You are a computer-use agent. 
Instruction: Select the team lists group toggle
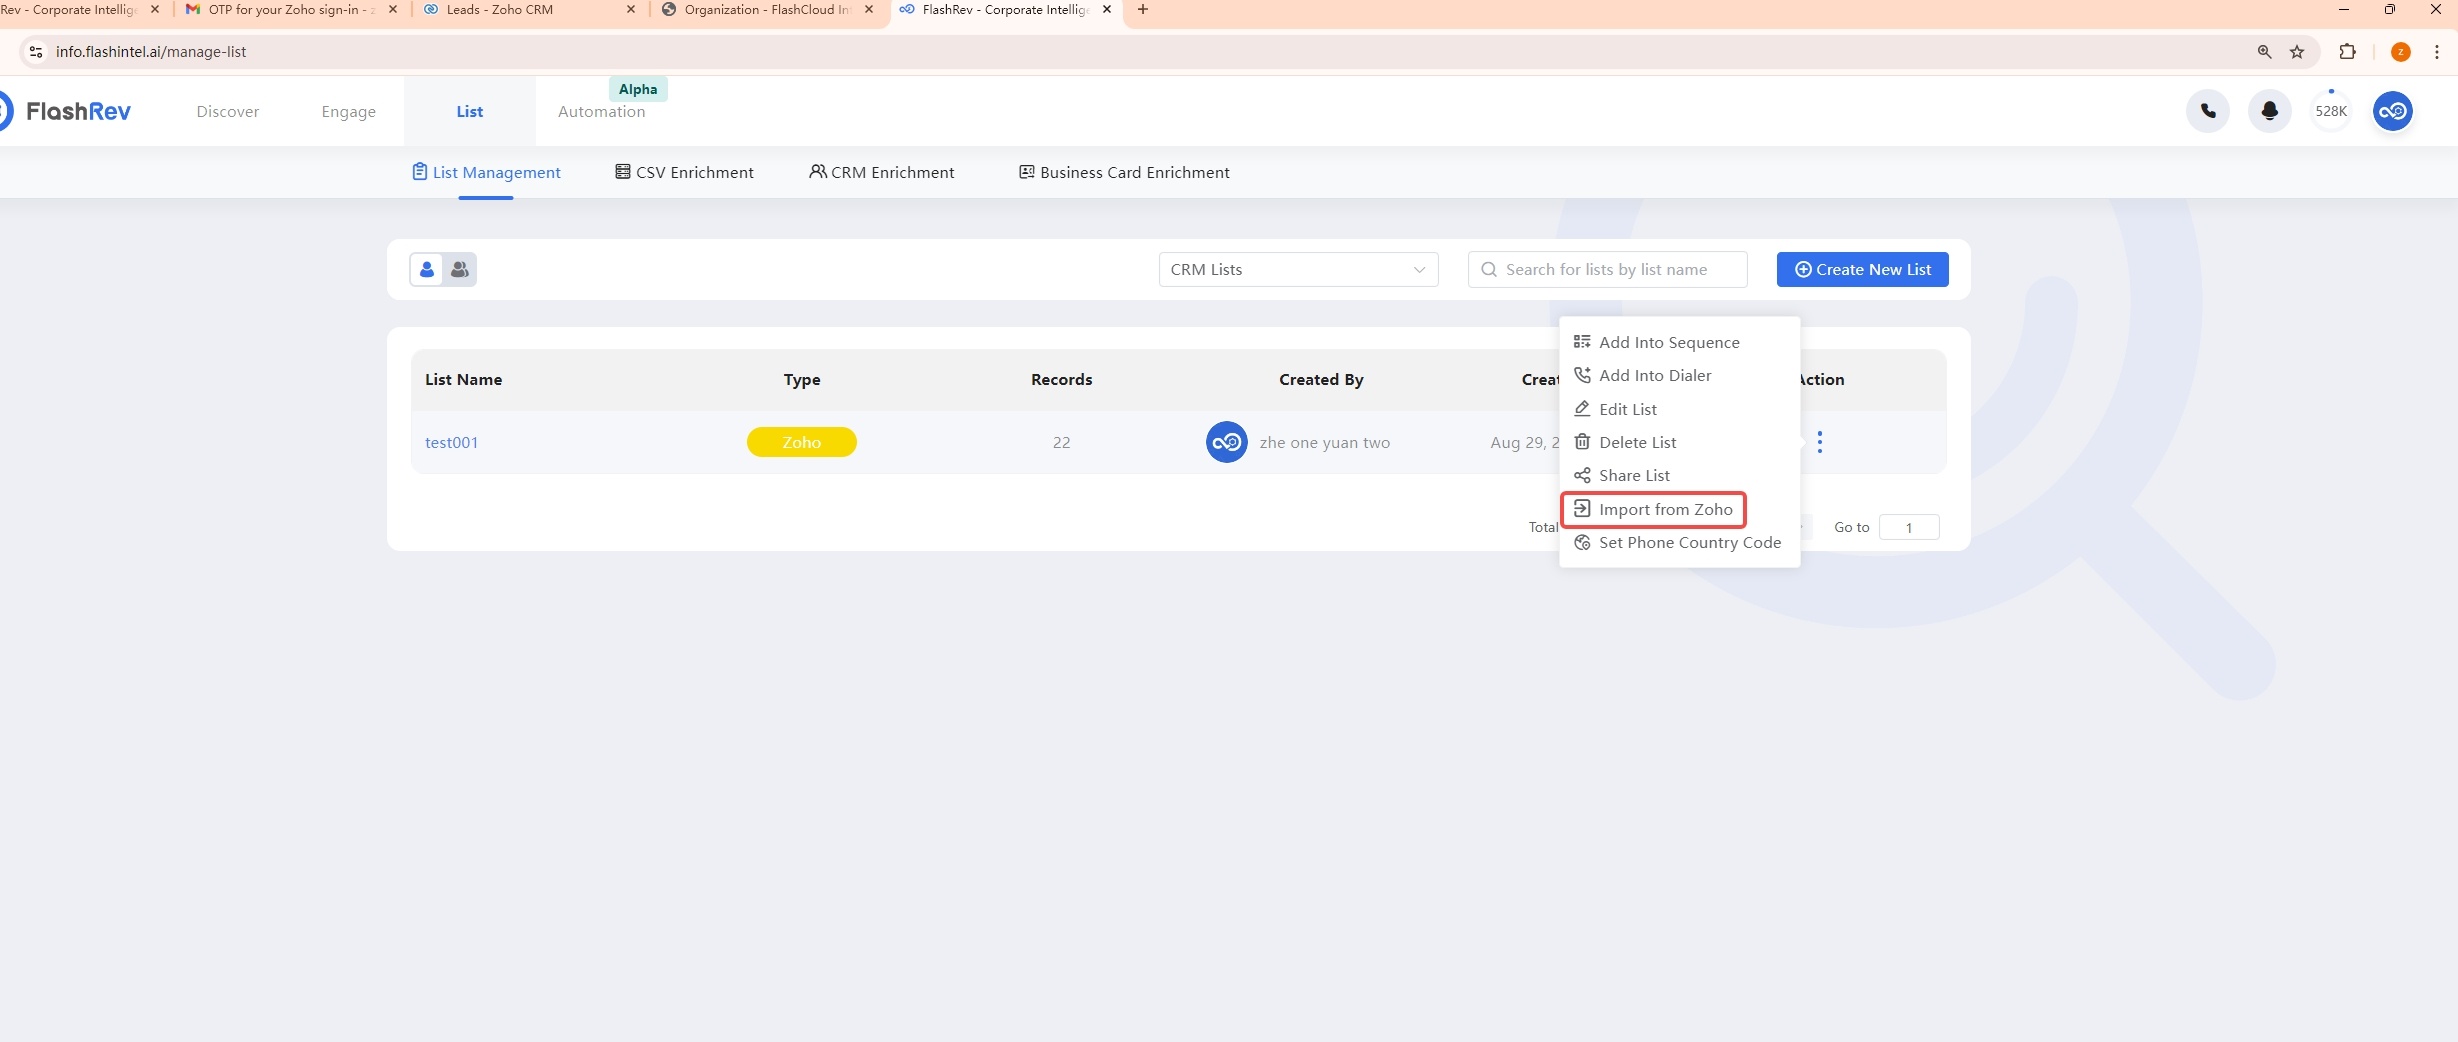coord(460,269)
